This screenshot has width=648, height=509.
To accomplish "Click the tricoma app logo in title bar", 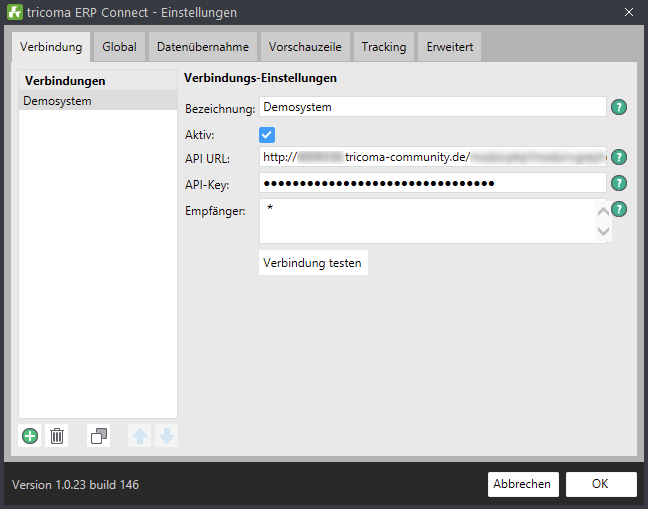I will click(x=15, y=12).
